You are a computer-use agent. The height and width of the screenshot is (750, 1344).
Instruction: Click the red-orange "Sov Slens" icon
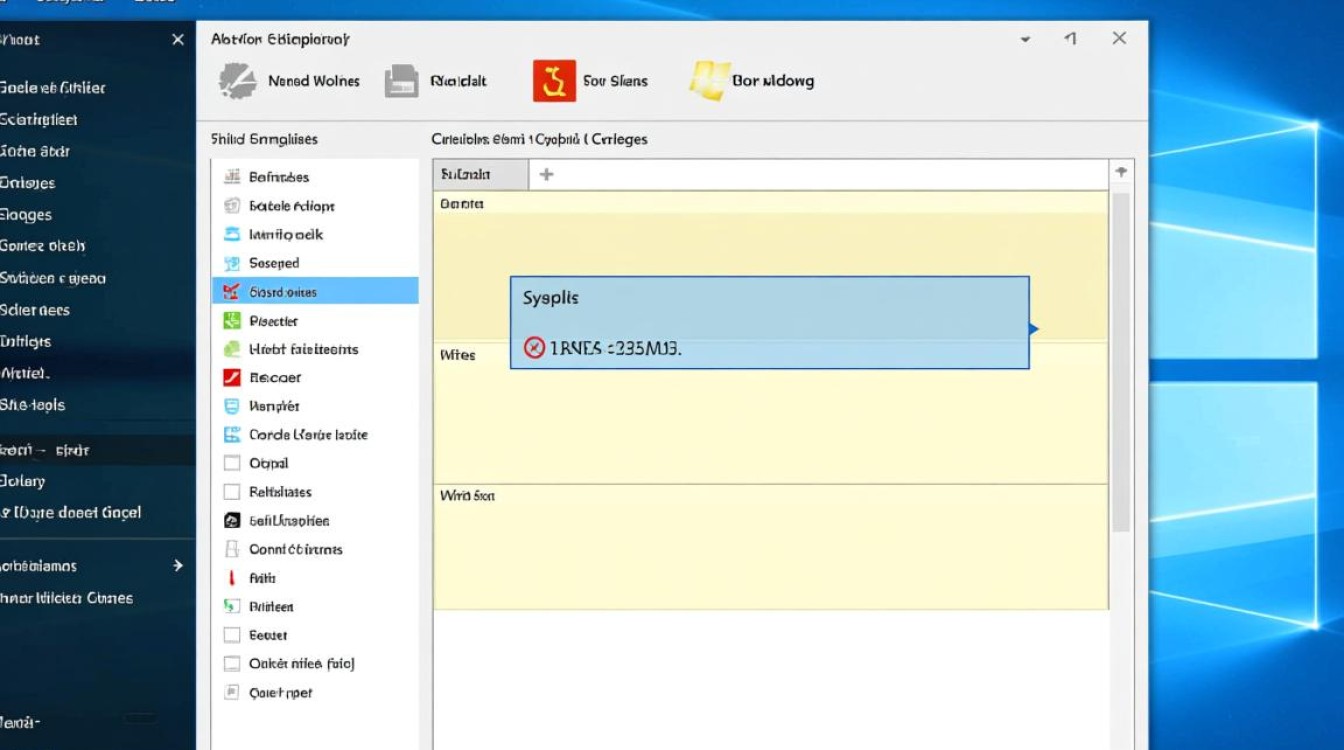click(x=554, y=81)
